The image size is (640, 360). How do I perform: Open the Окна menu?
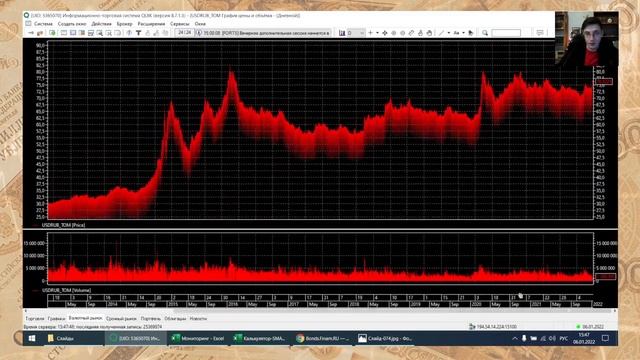pyautogui.click(x=200, y=24)
